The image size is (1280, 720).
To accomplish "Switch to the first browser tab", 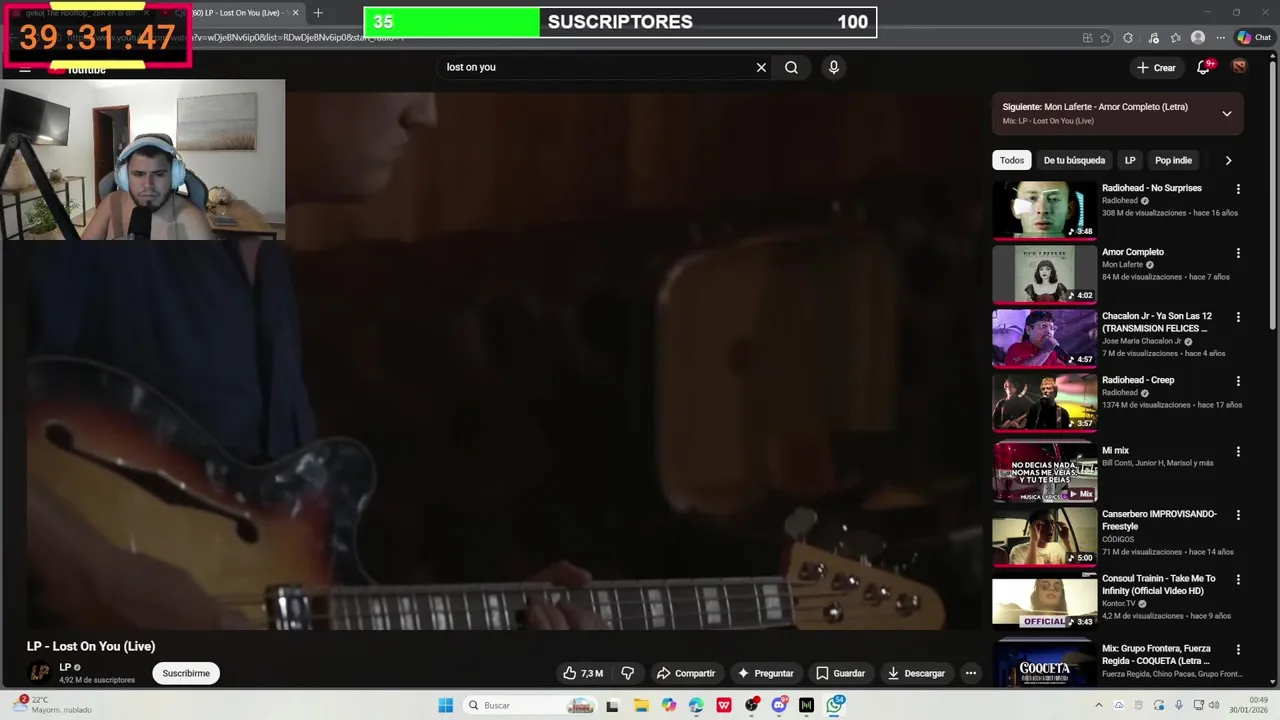I will [x=80, y=13].
